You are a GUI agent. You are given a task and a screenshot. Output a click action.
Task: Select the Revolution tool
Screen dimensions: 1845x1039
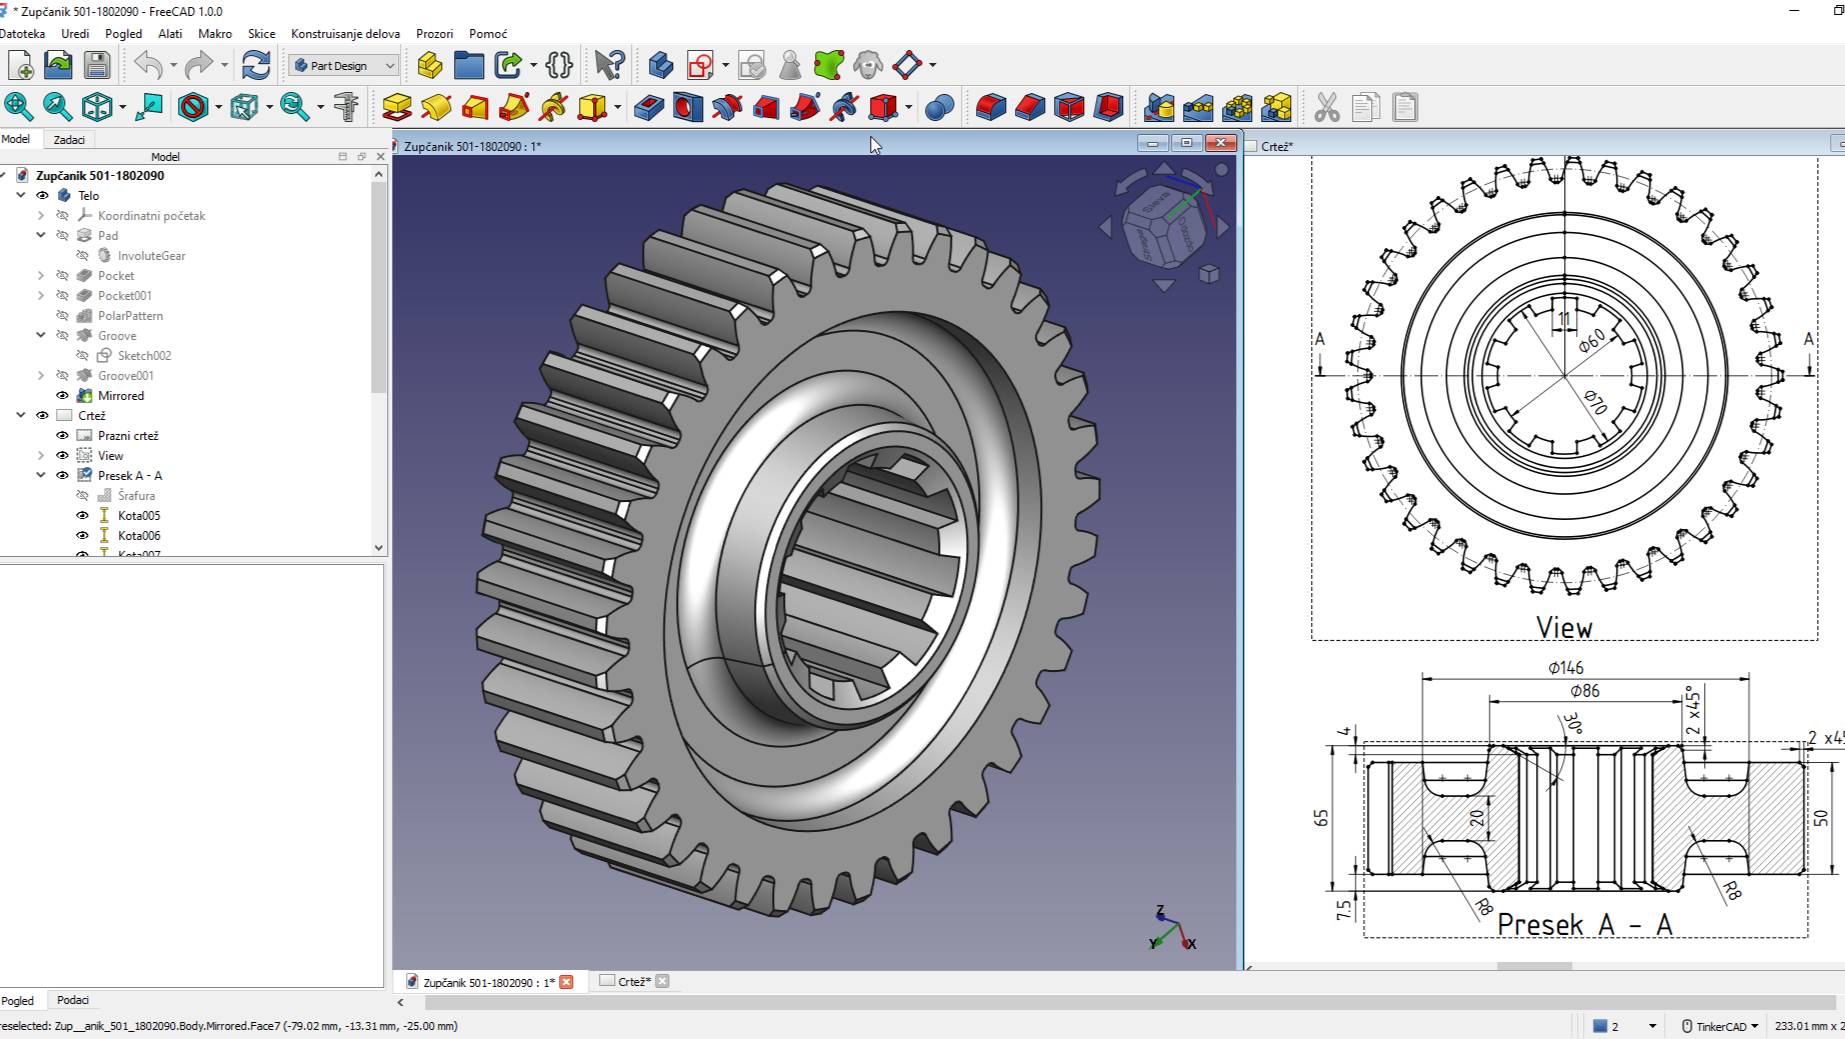point(436,107)
